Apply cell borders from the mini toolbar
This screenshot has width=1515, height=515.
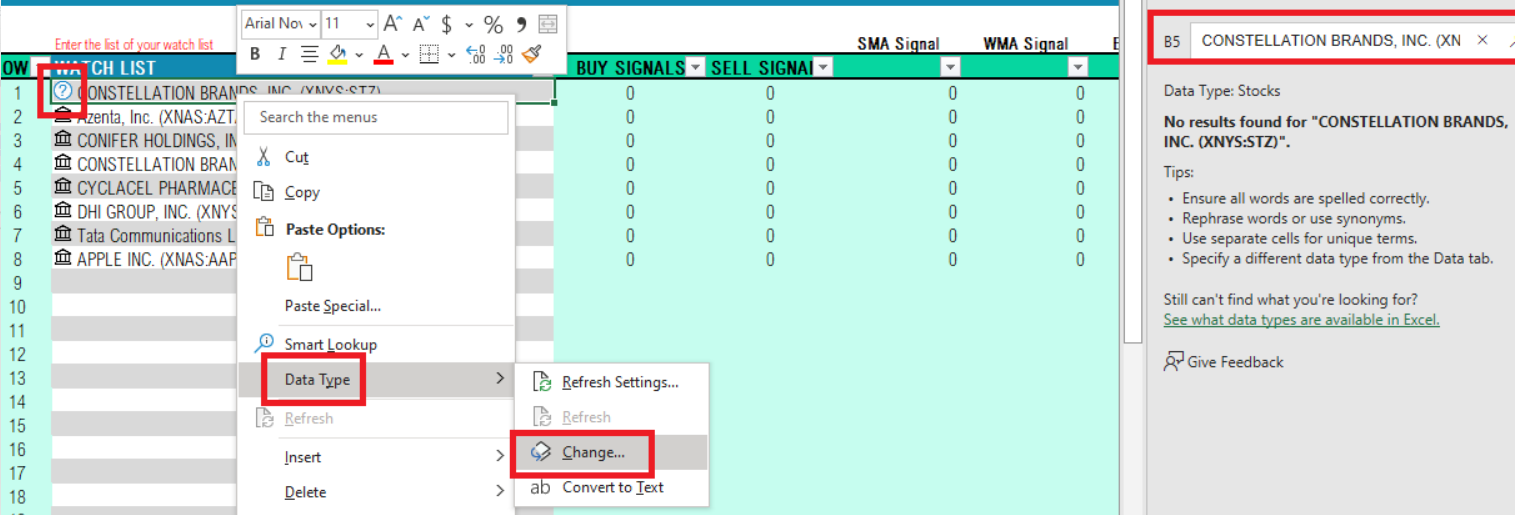[x=429, y=54]
